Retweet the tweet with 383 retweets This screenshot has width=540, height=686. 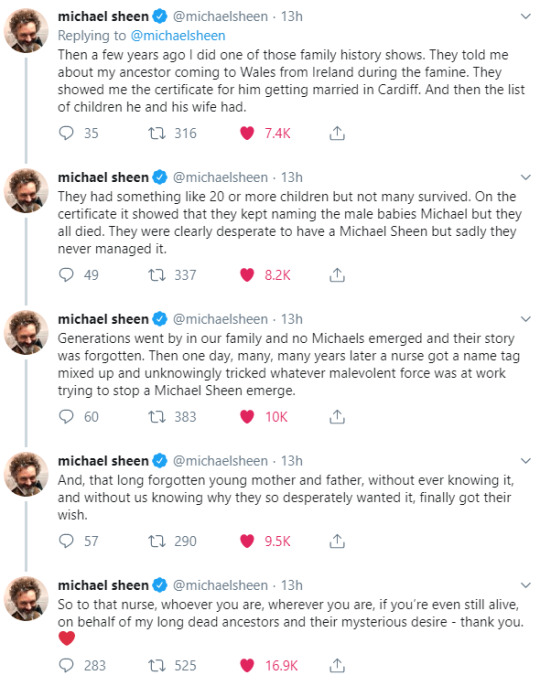[157, 416]
